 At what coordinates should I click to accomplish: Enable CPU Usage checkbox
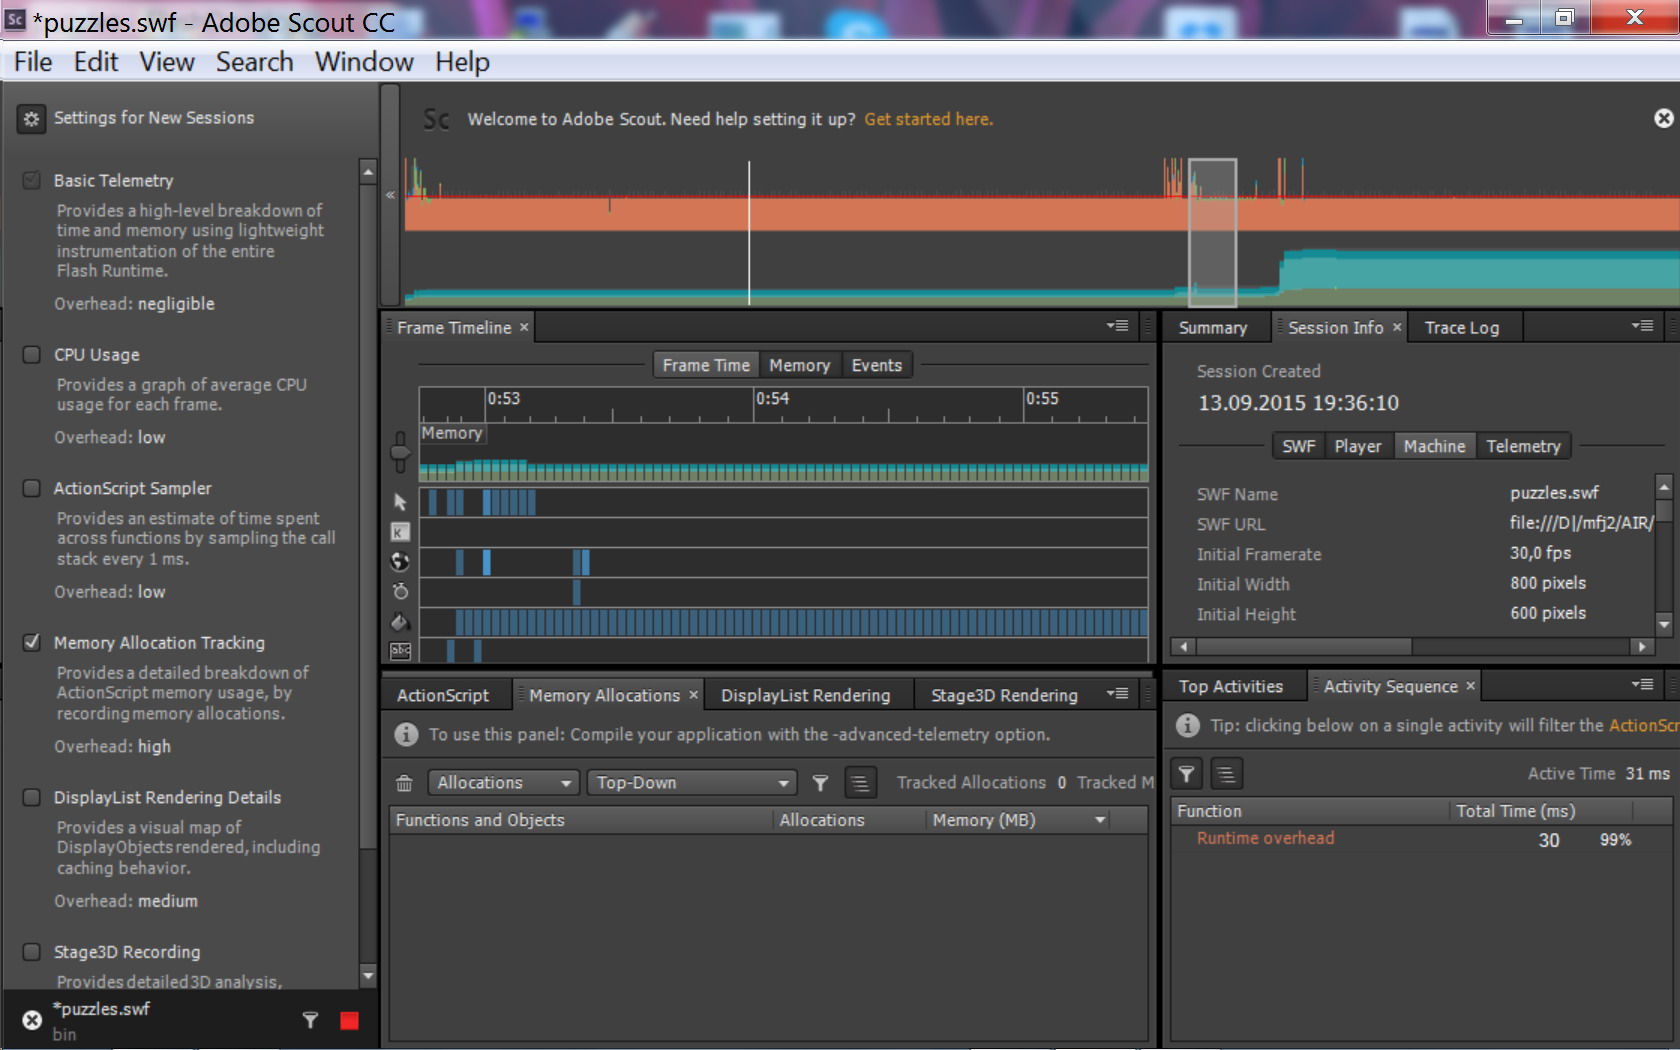(32, 355)
